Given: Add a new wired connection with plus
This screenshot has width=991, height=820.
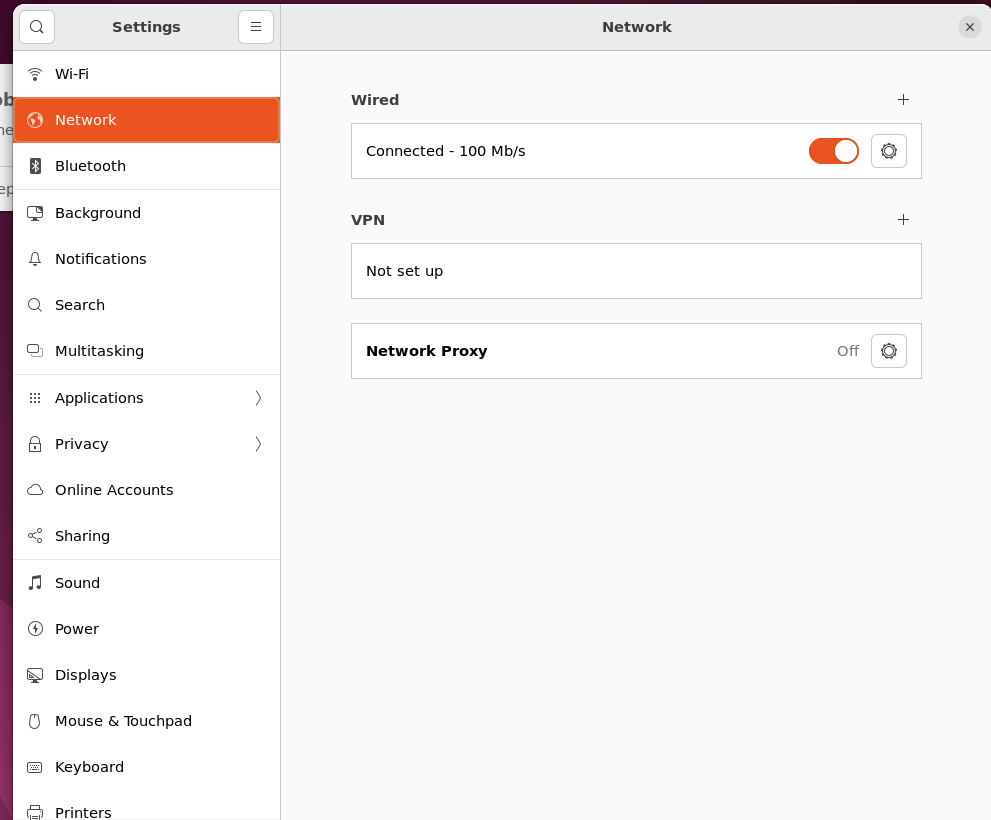Looking at the screenshot, I should [903, 100].
